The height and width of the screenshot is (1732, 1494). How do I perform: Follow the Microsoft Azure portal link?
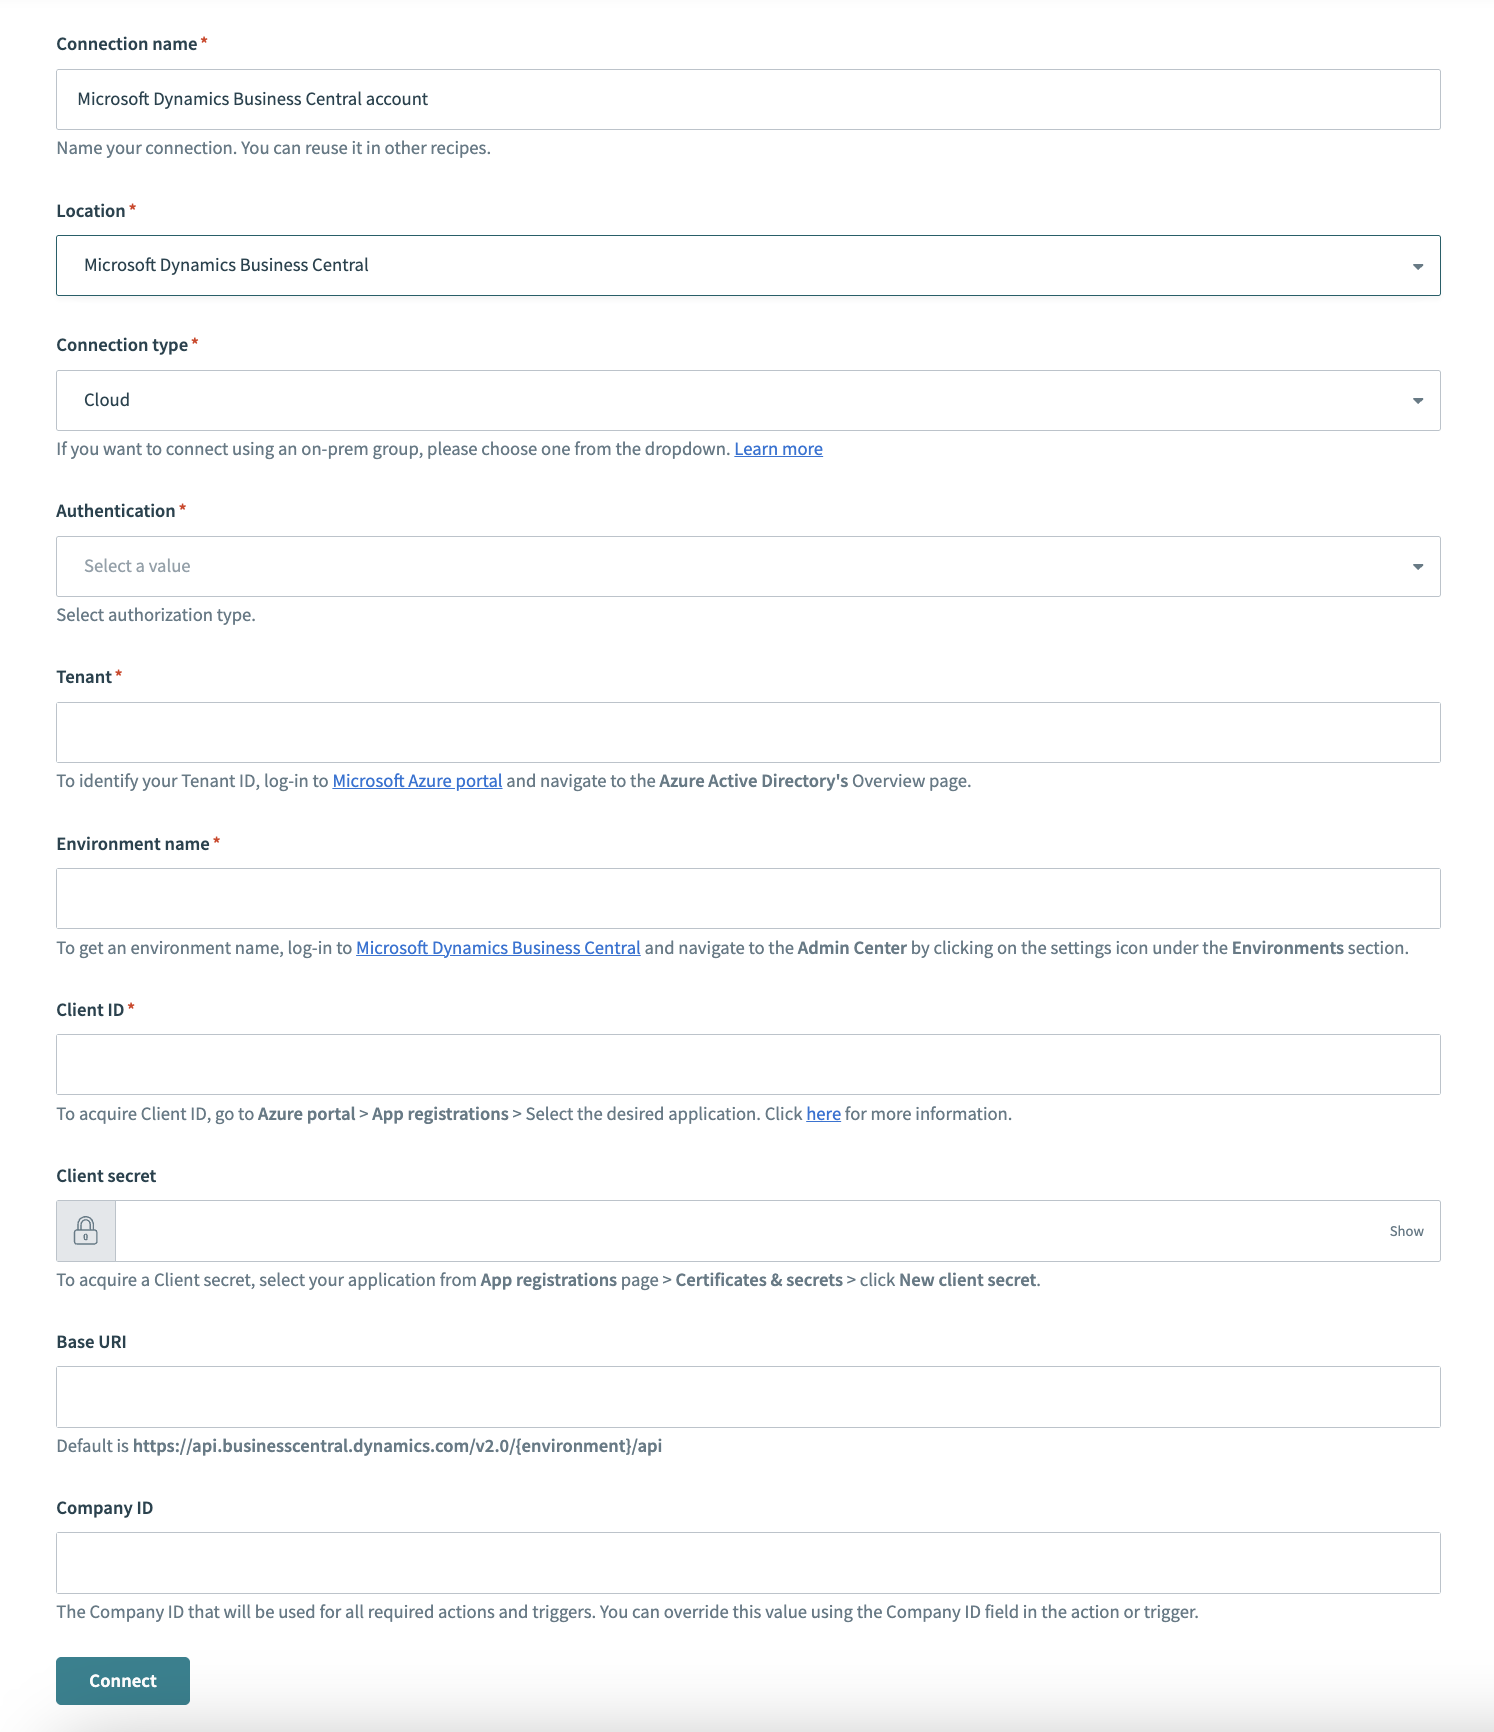point(417,781)
